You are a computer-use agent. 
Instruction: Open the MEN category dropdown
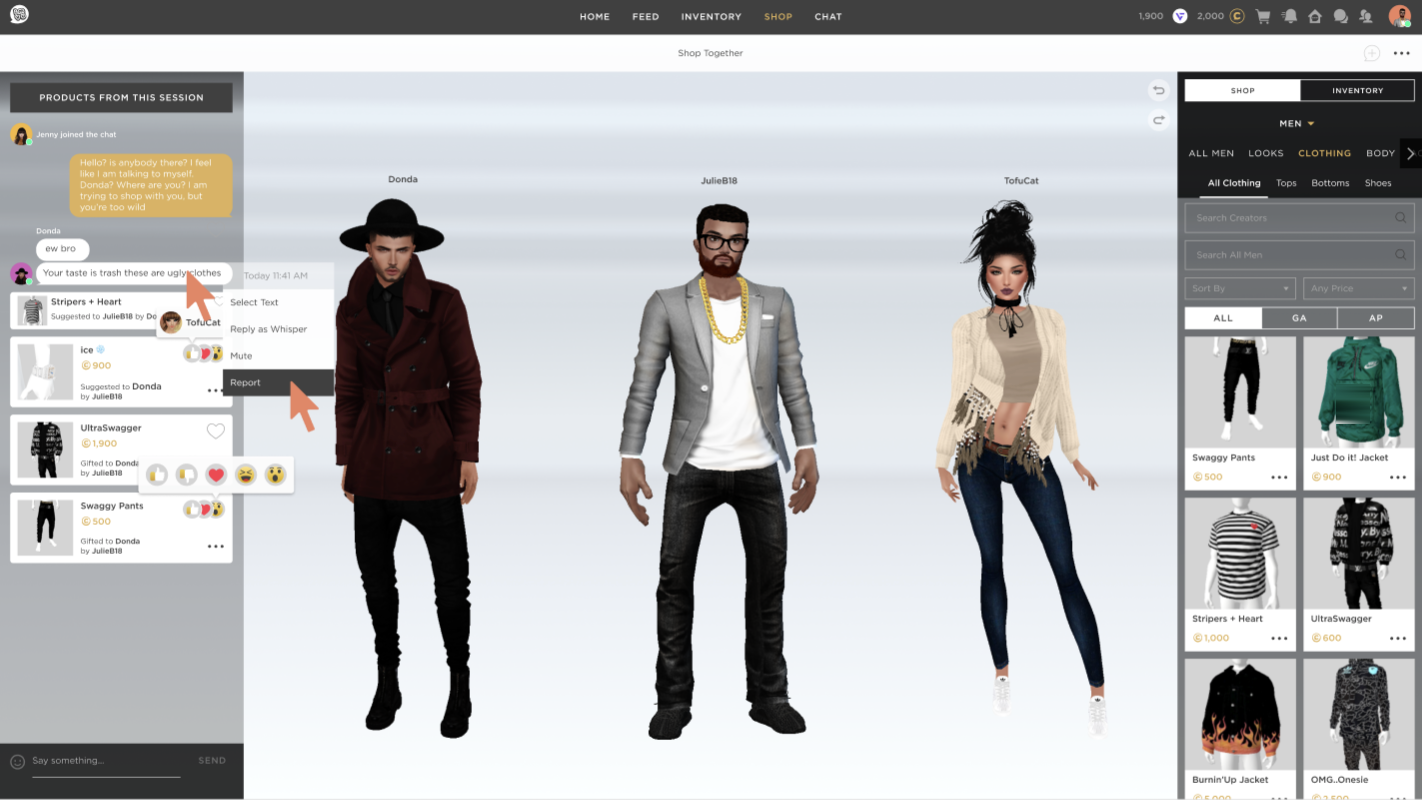(x=1297, y=124)
